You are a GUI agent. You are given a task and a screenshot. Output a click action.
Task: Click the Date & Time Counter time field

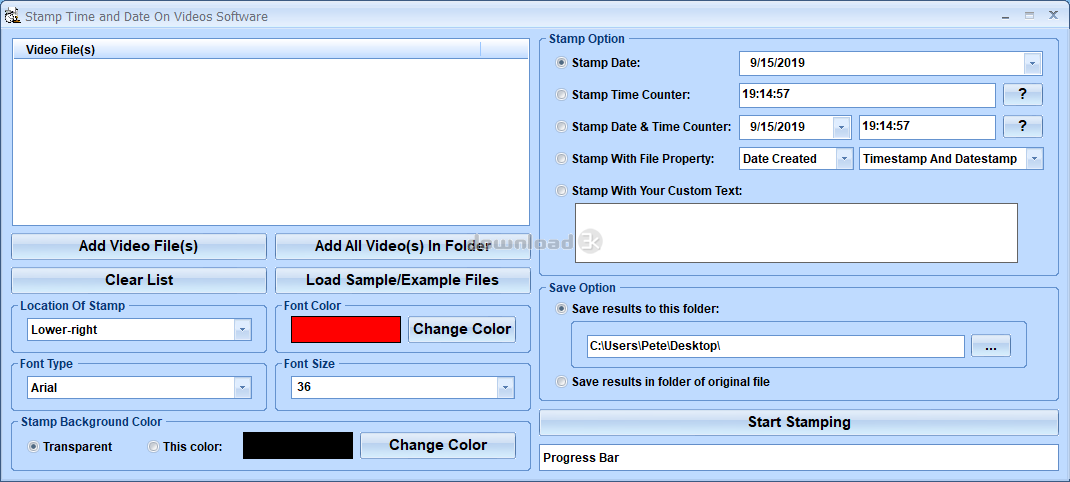[x=927, y=127]
